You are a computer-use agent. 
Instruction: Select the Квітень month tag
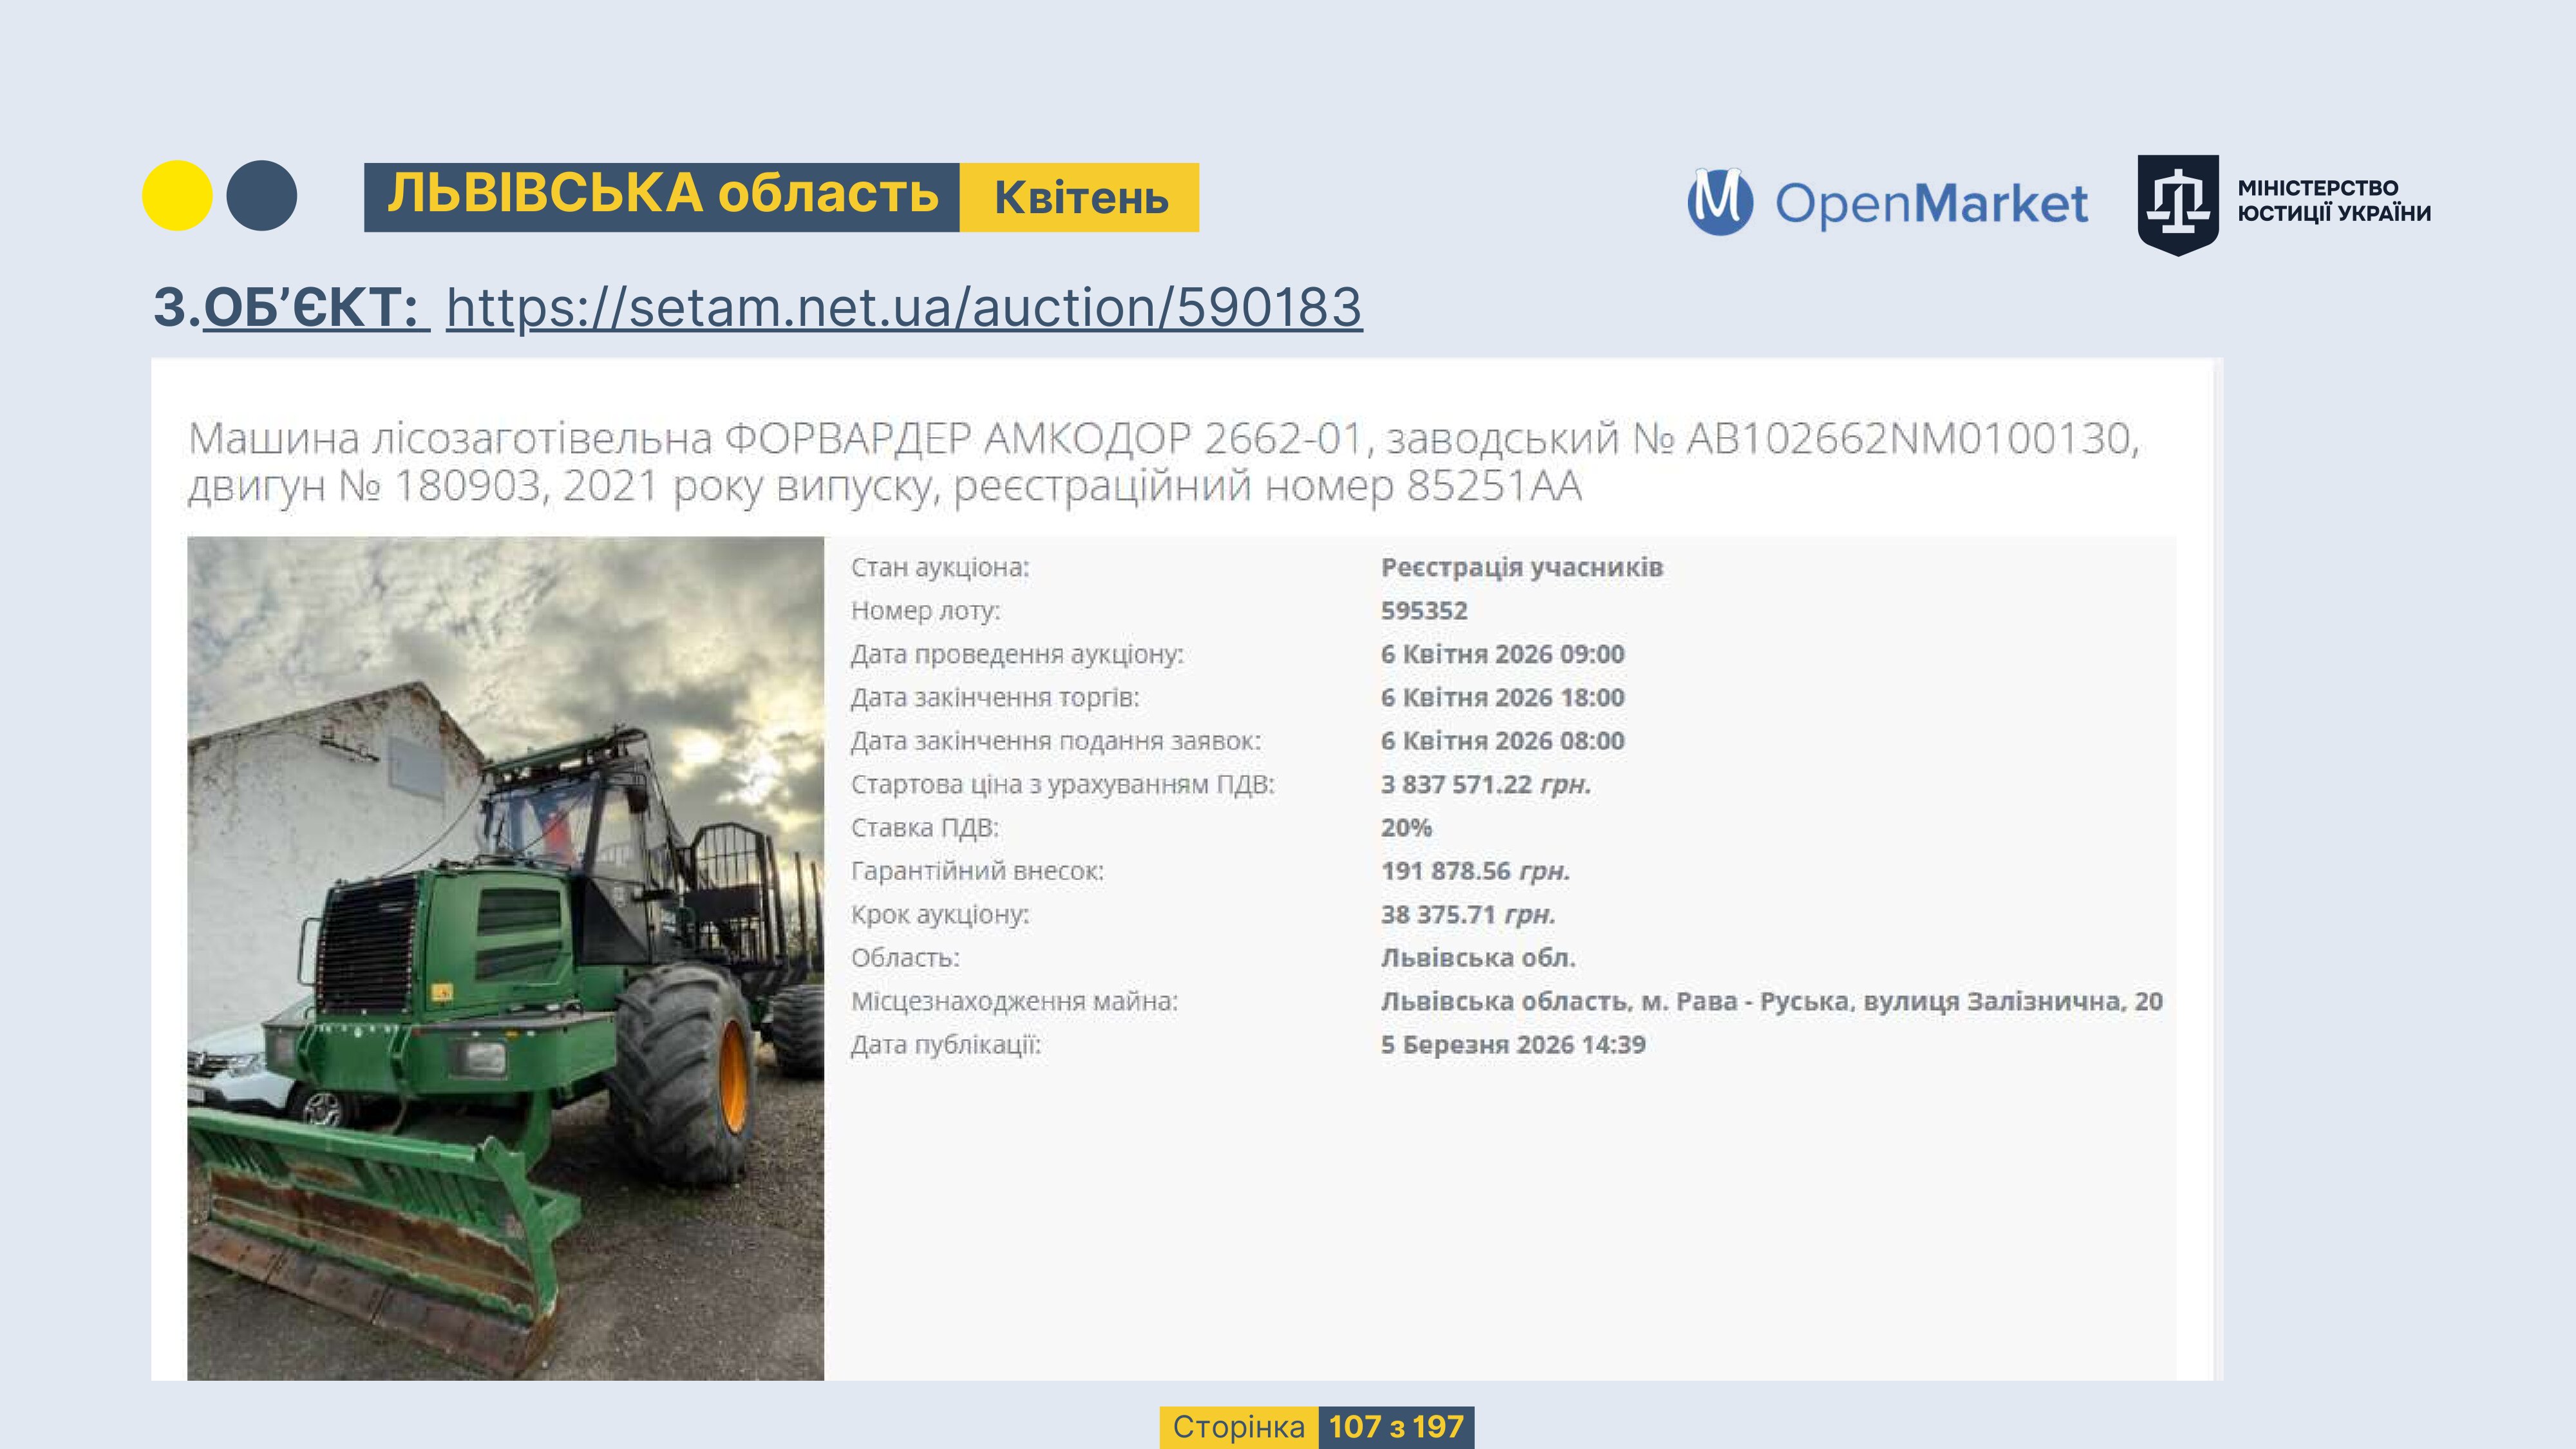point(1080,198)
